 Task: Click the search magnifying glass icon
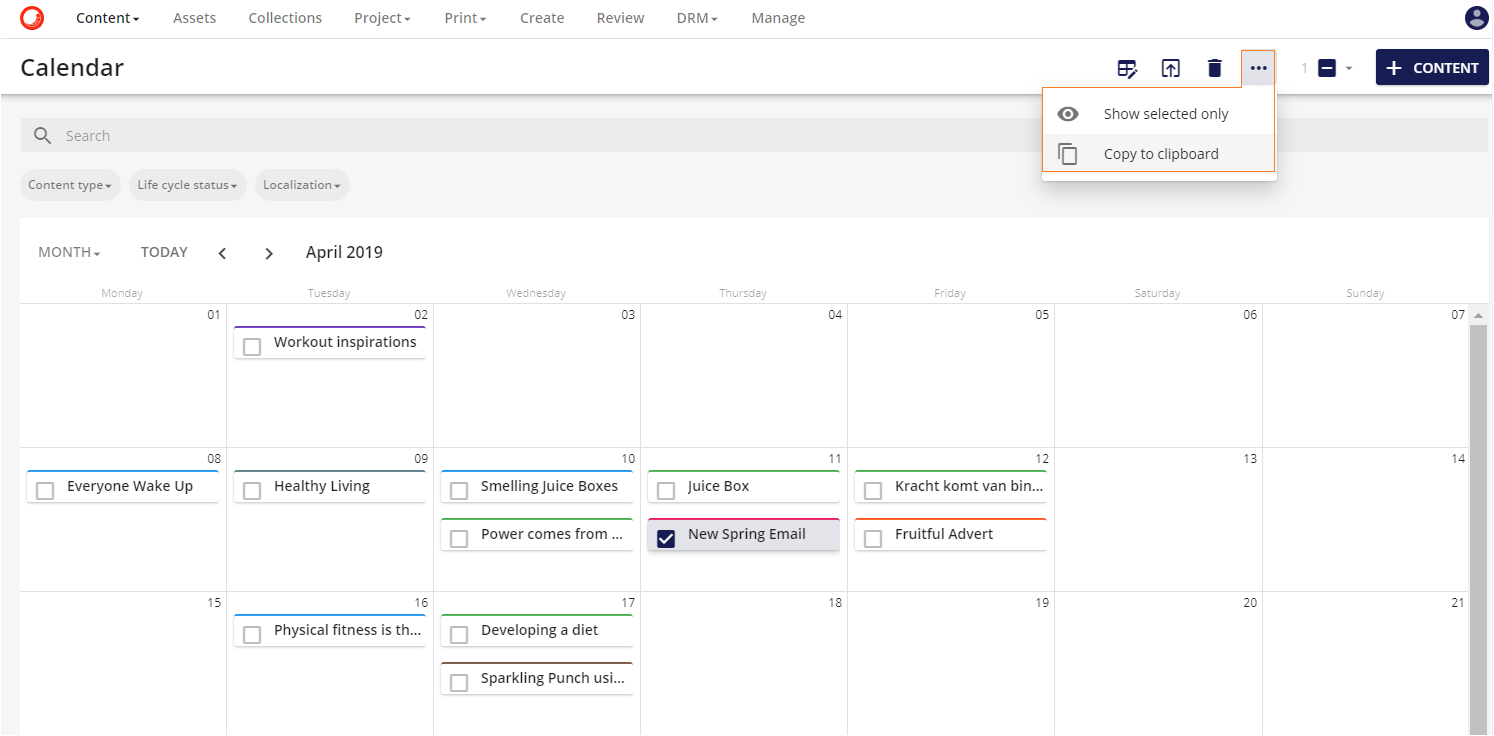(x=41, y=135)
